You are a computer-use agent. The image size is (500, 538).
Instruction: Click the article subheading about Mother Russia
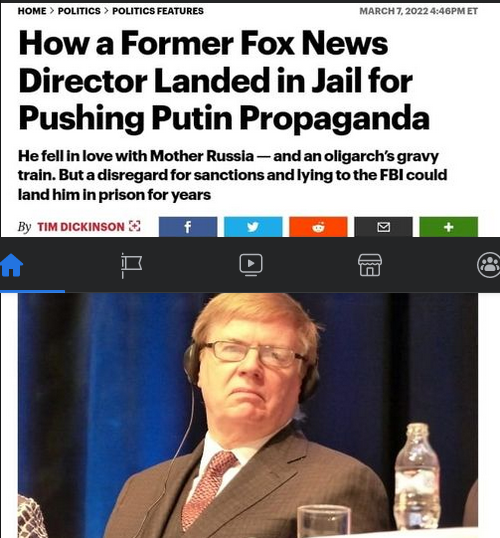click(232, 175)
